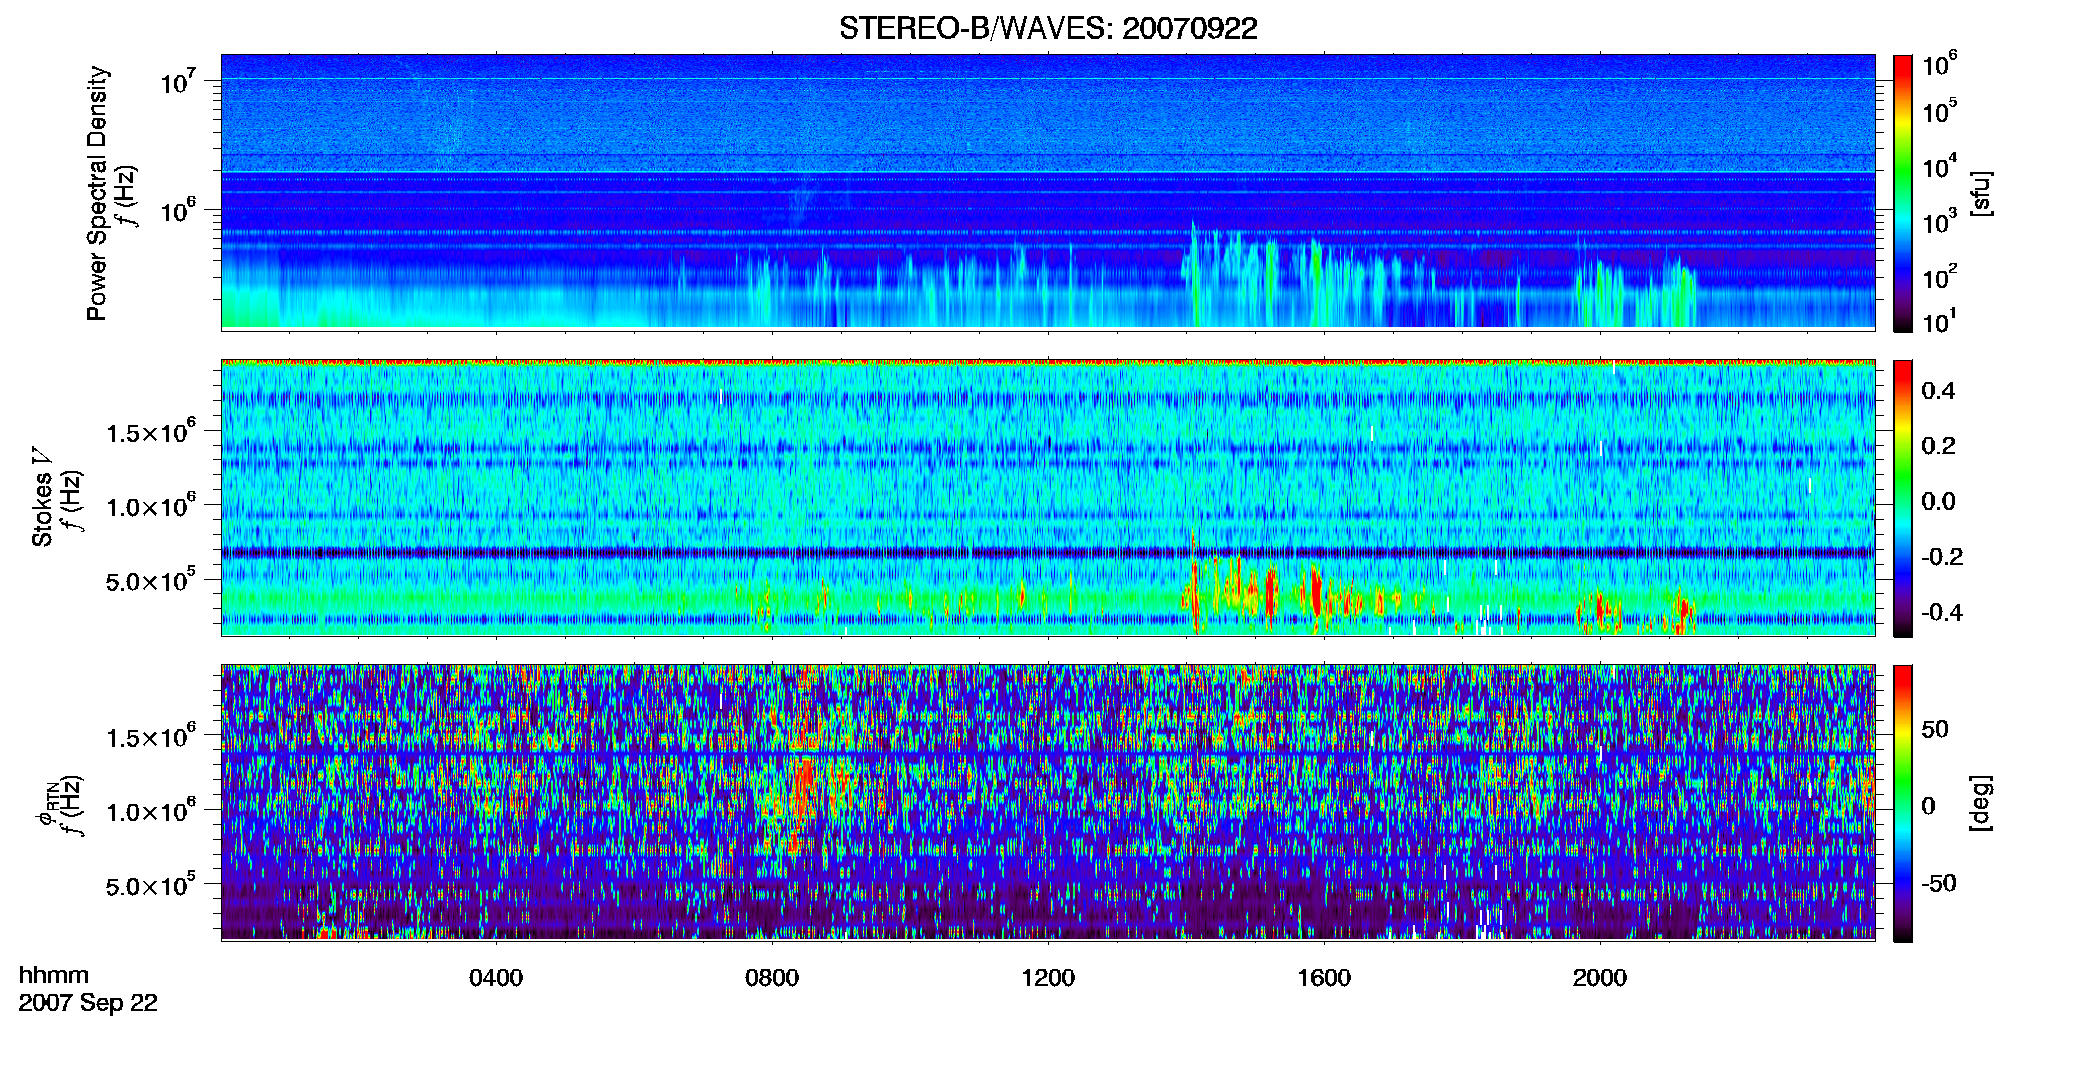Click 5.0×10^5 tick in Stokes V panel
This screenshot has width=2096, height=1080.
(150, 580)
